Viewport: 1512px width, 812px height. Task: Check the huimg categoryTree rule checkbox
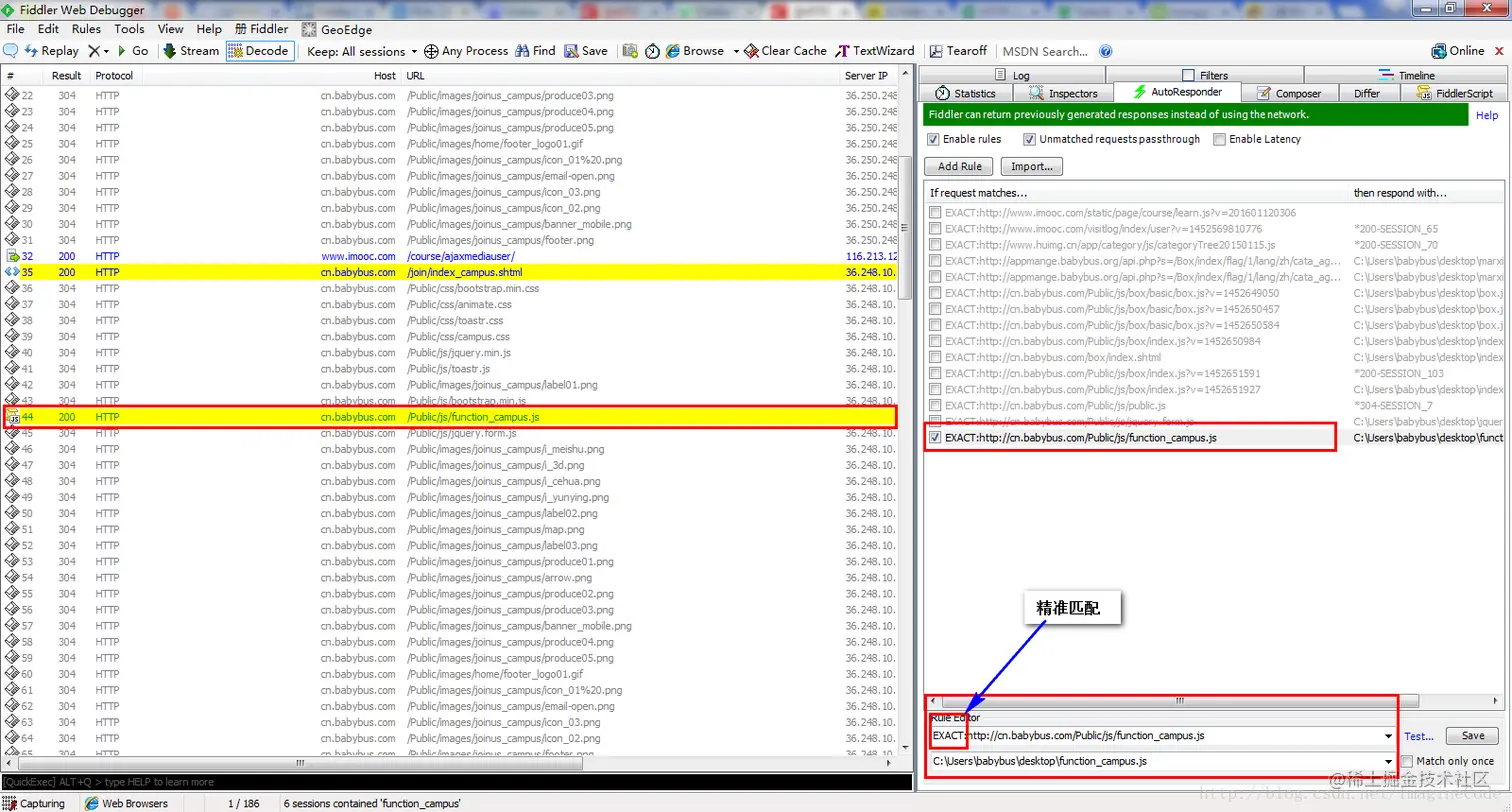pyautogui.click(x=935, y=245)
